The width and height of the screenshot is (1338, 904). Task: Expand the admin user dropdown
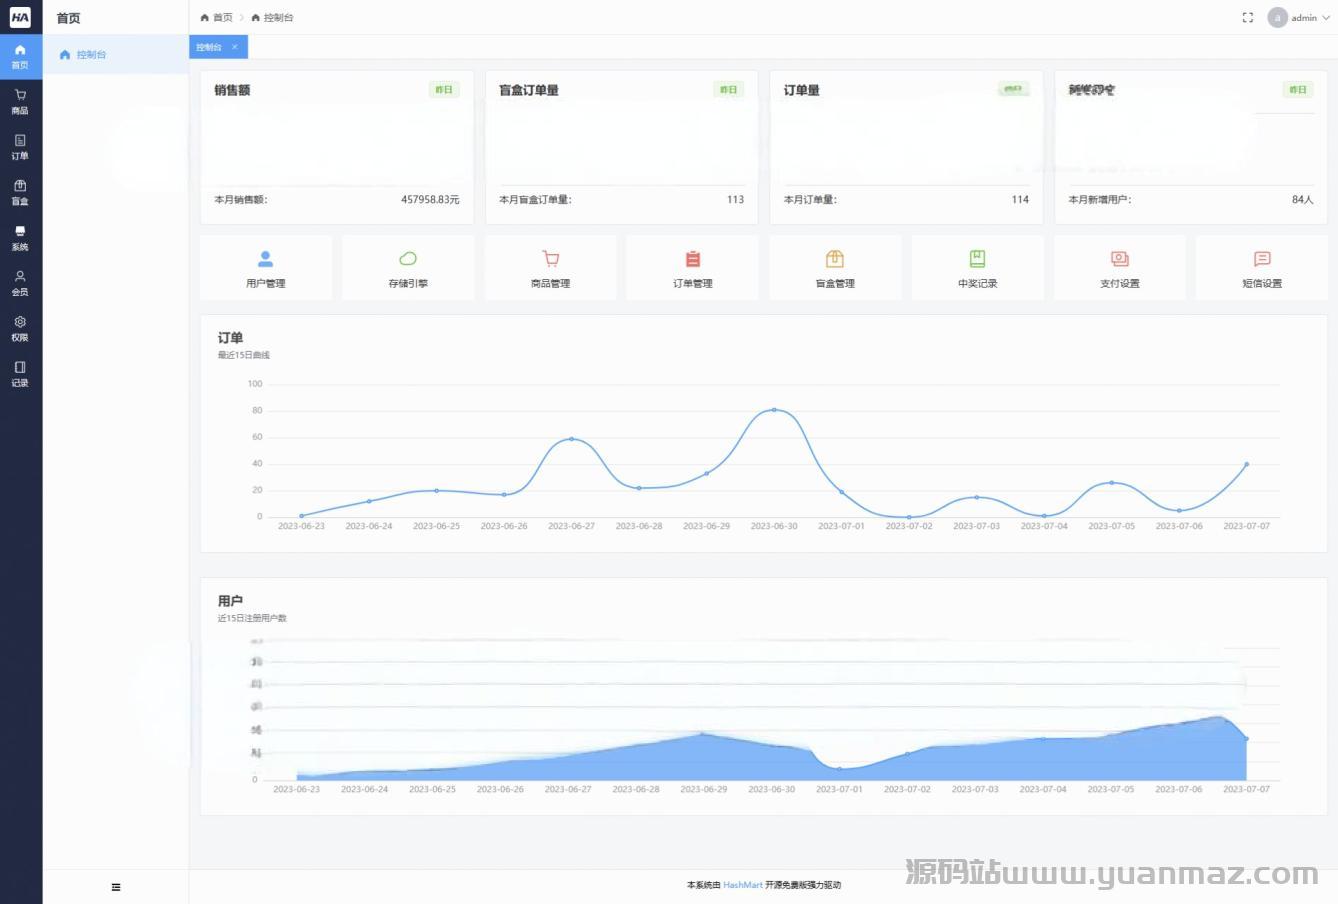[1300, 18]
